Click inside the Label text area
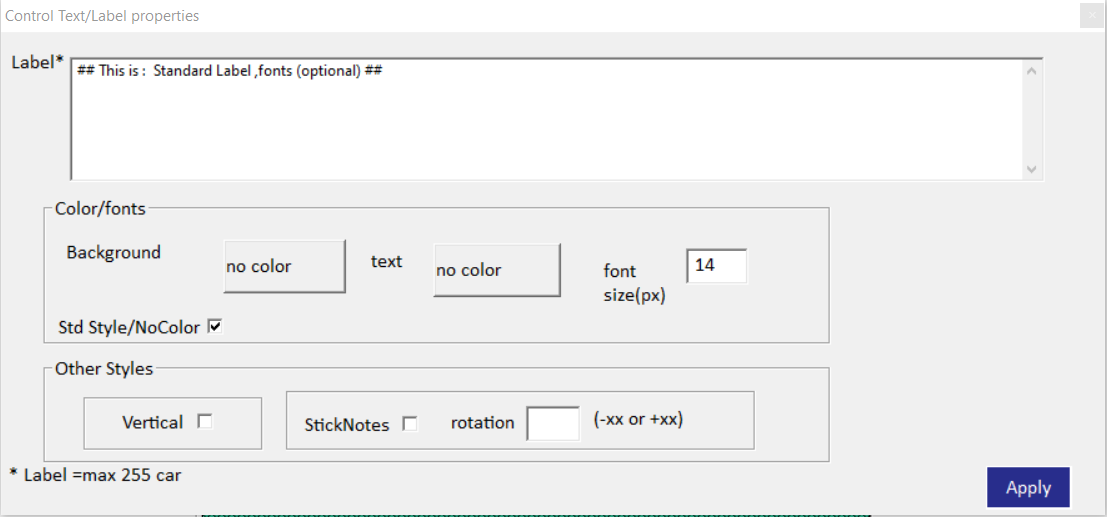1107x517 pixels. coord(547,119)
